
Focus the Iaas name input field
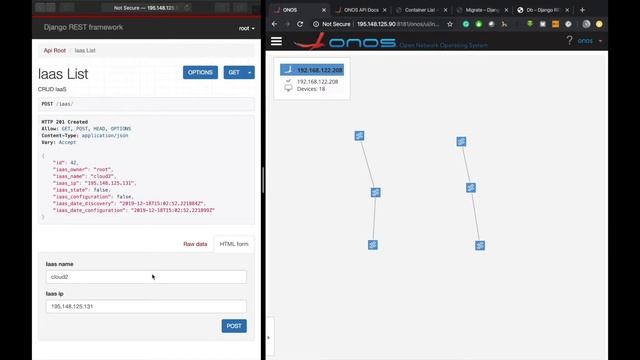coord(146,277)
